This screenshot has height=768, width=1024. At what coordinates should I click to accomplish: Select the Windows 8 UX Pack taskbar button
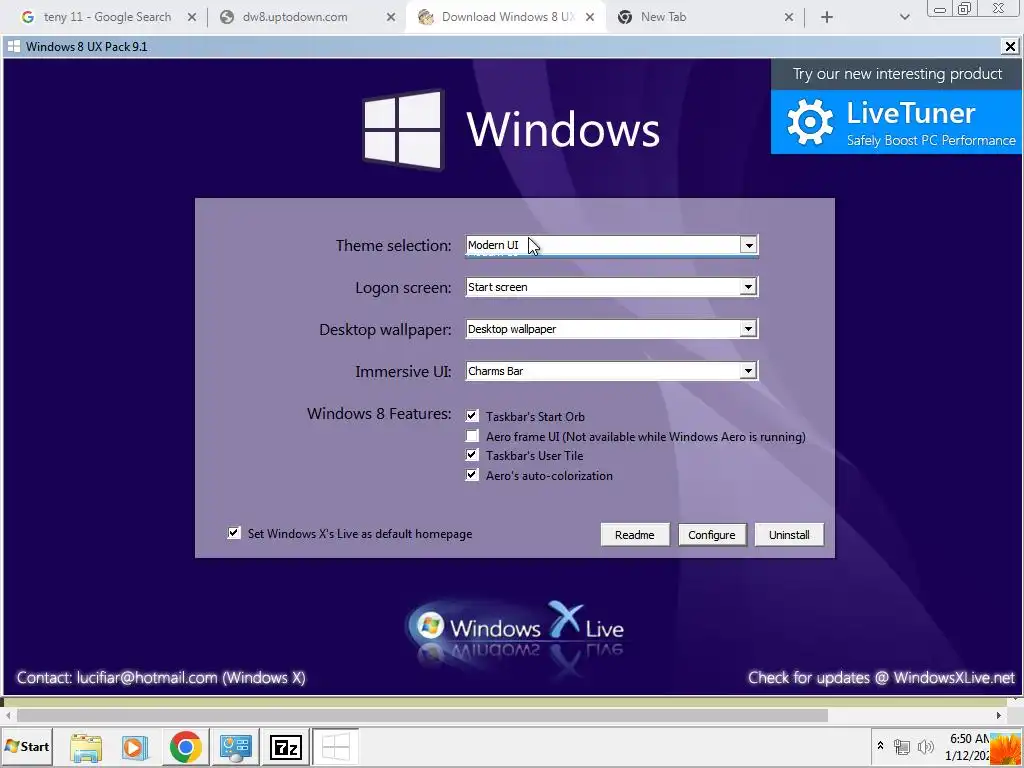pyautogui.click(x=336, y=746)
